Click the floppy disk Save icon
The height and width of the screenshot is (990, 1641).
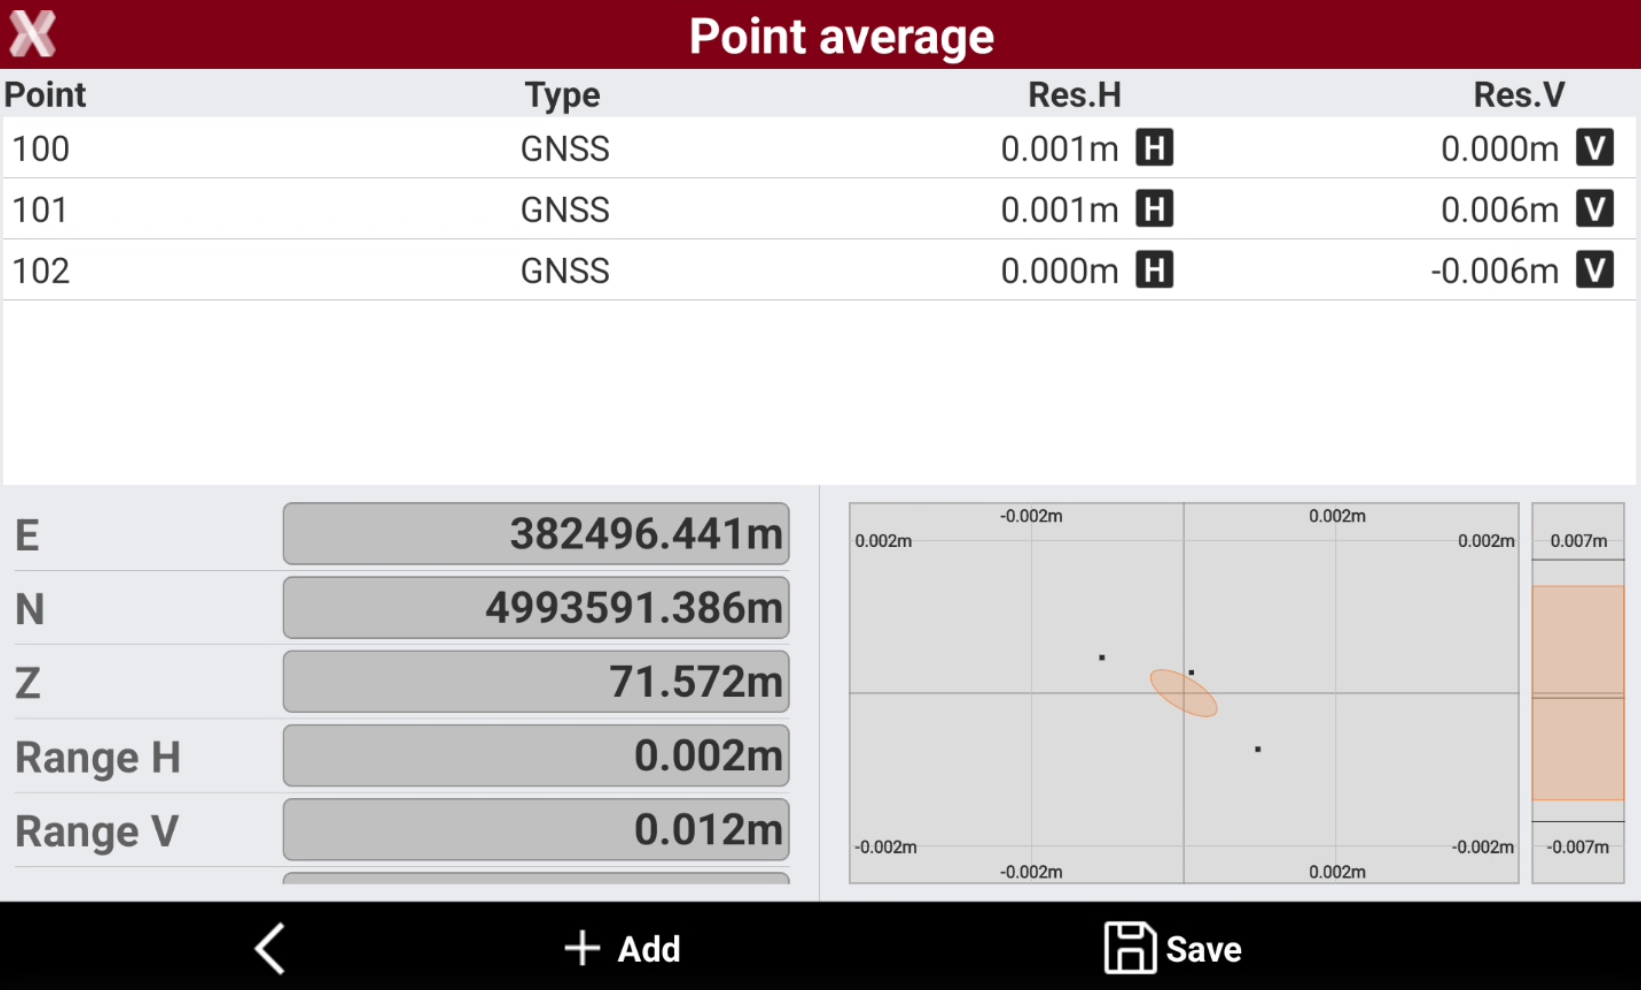(1130, 948)
